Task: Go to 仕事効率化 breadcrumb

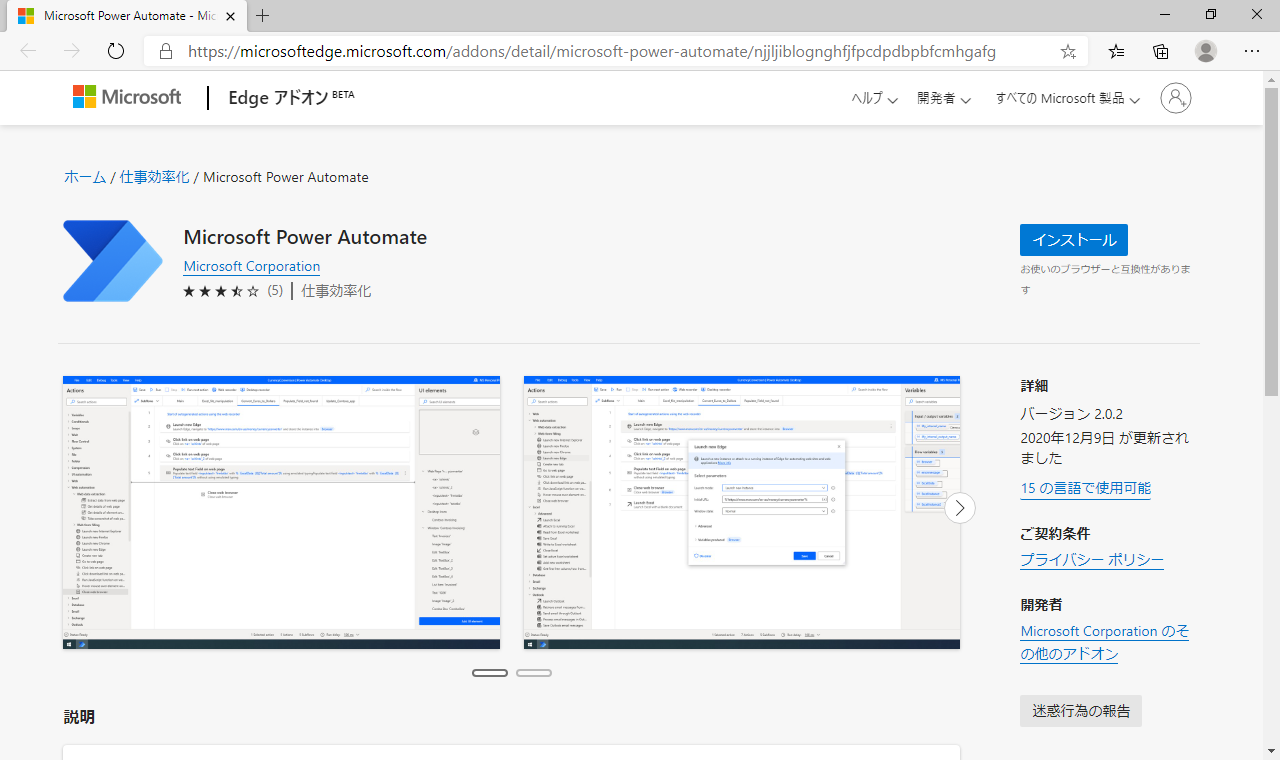Action: click(x=155, y=177)
